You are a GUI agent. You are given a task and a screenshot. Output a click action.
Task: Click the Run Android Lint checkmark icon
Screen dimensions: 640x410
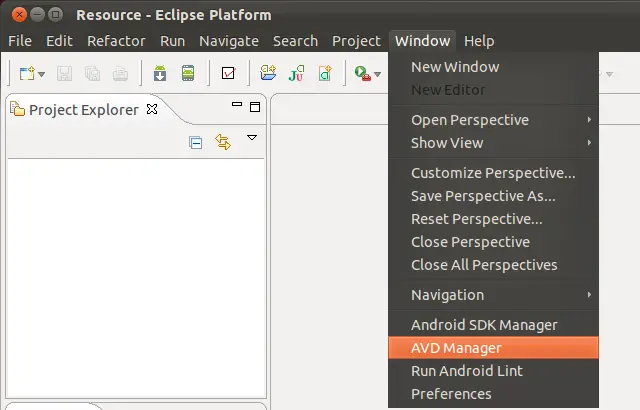click(228, 73)
